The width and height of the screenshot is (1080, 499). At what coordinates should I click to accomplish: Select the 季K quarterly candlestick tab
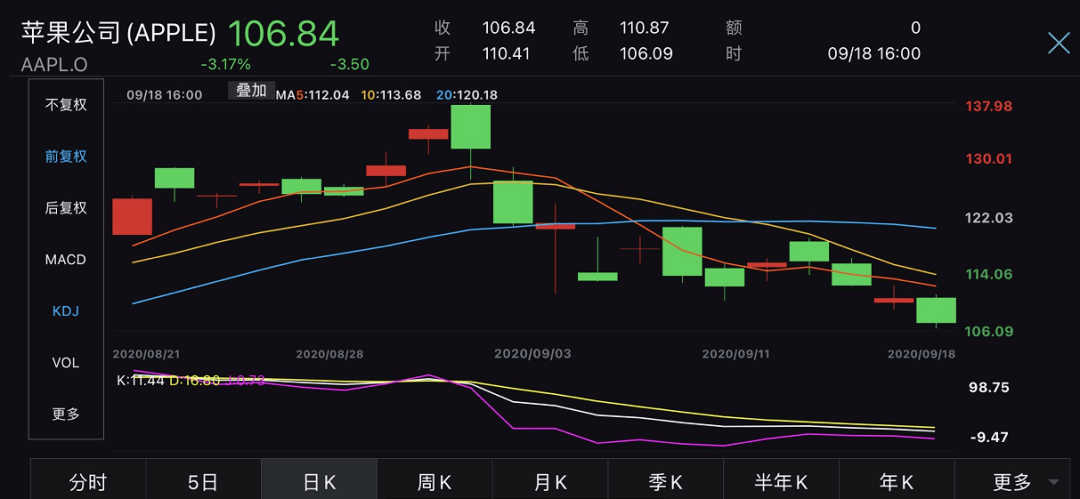[x=665, y=482]
